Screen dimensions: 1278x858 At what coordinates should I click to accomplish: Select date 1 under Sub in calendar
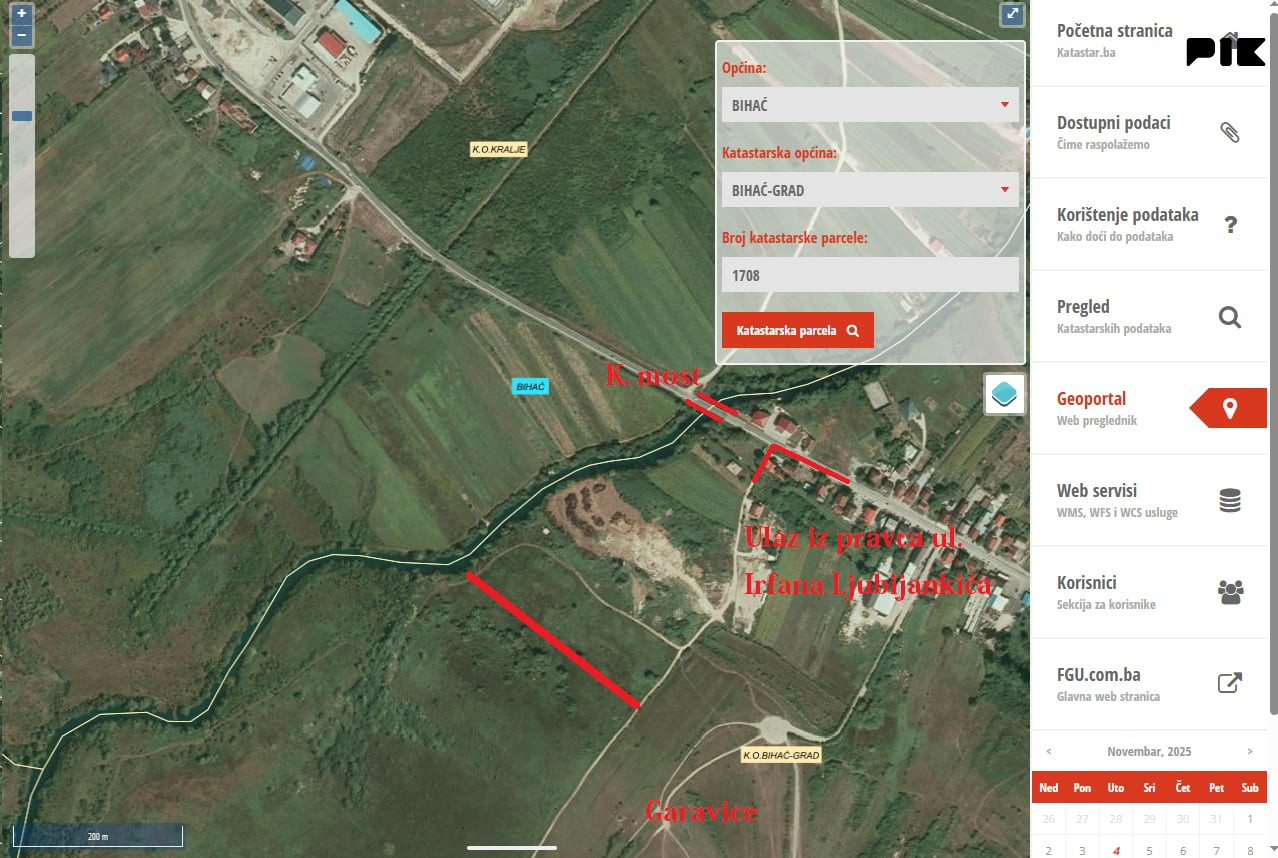pyautogui.click(x=1250, y=819)
